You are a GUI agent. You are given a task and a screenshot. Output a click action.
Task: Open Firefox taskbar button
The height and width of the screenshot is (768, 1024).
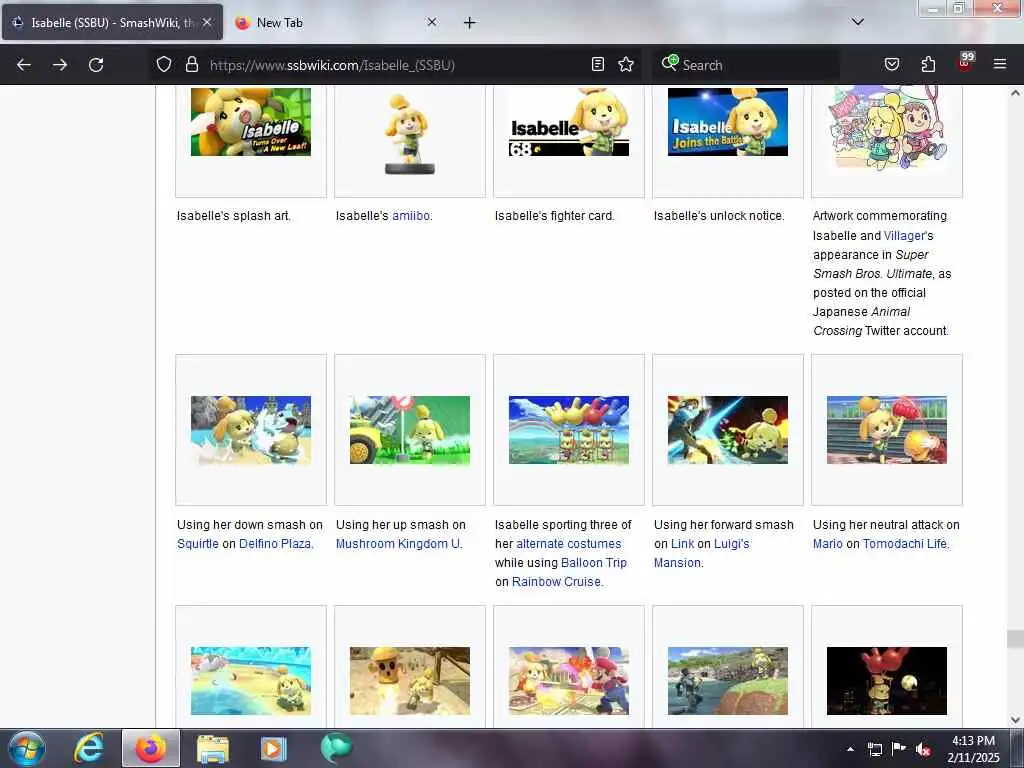click(151, 748)
